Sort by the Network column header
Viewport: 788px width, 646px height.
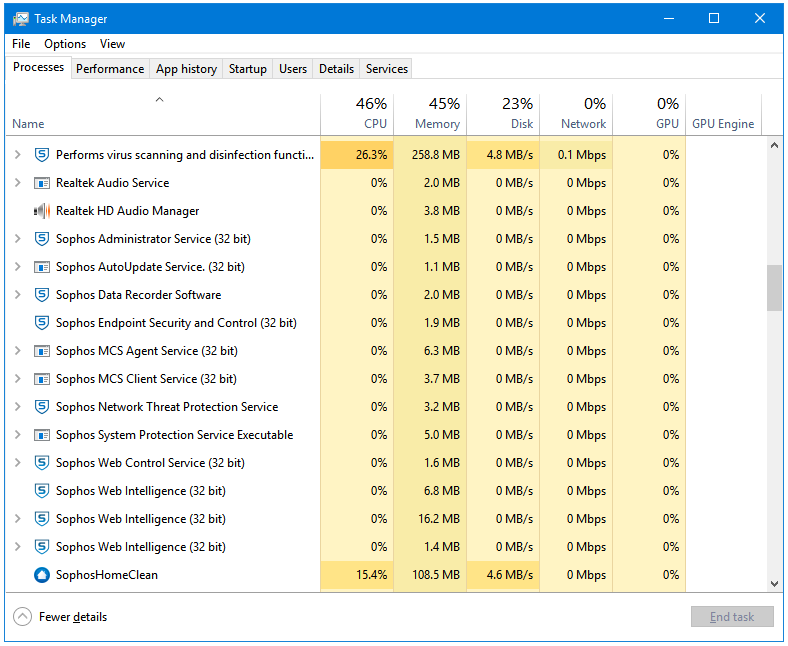576,115
